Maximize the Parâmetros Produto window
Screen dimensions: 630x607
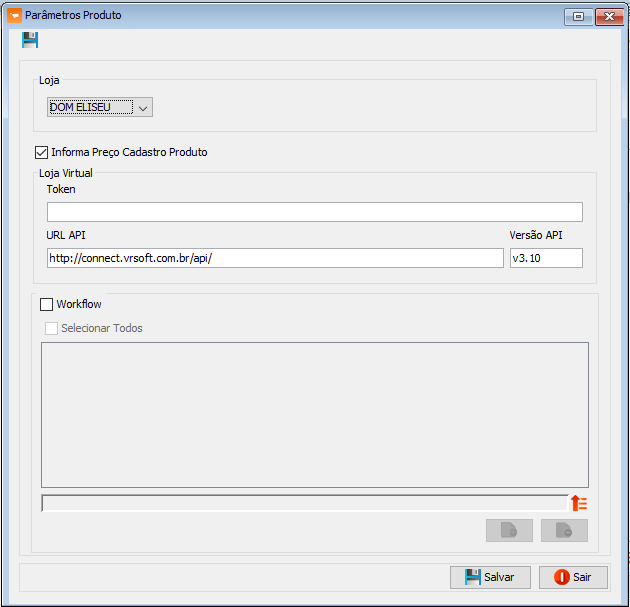pyautogui.click(x=578, y=16)
